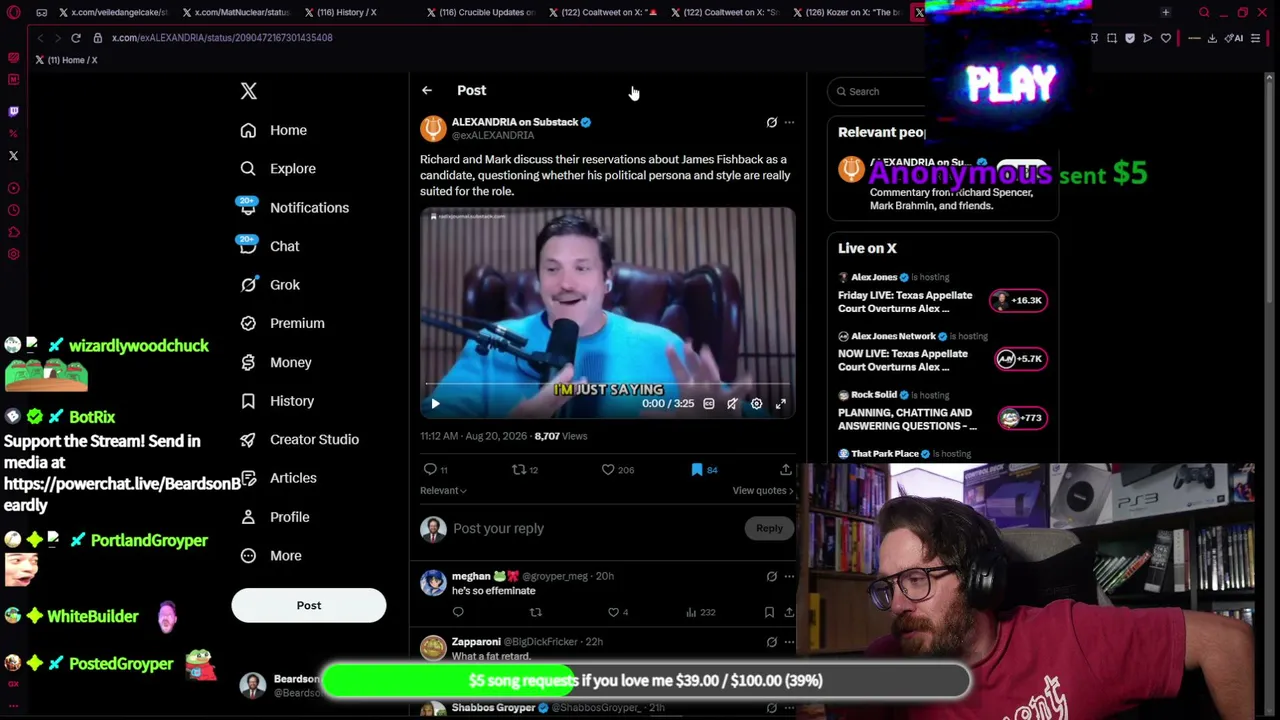
Task: Like the post with 206 likes
Action: coord(608,469)
